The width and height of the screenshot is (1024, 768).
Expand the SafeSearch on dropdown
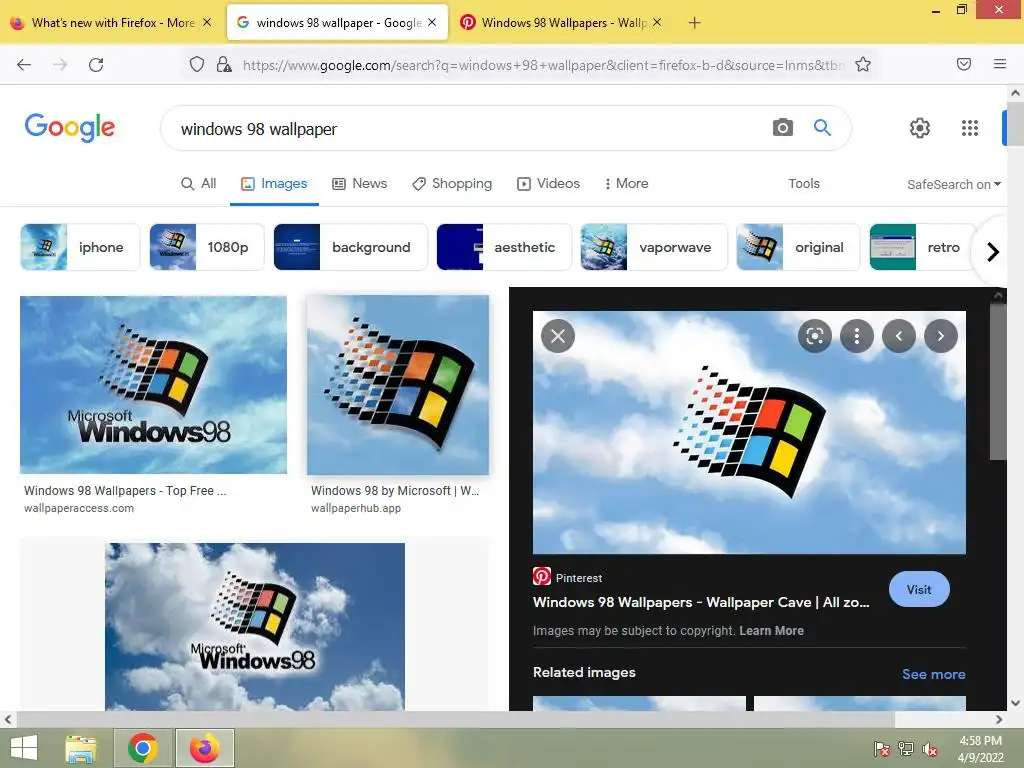click(x=954, y=184)
